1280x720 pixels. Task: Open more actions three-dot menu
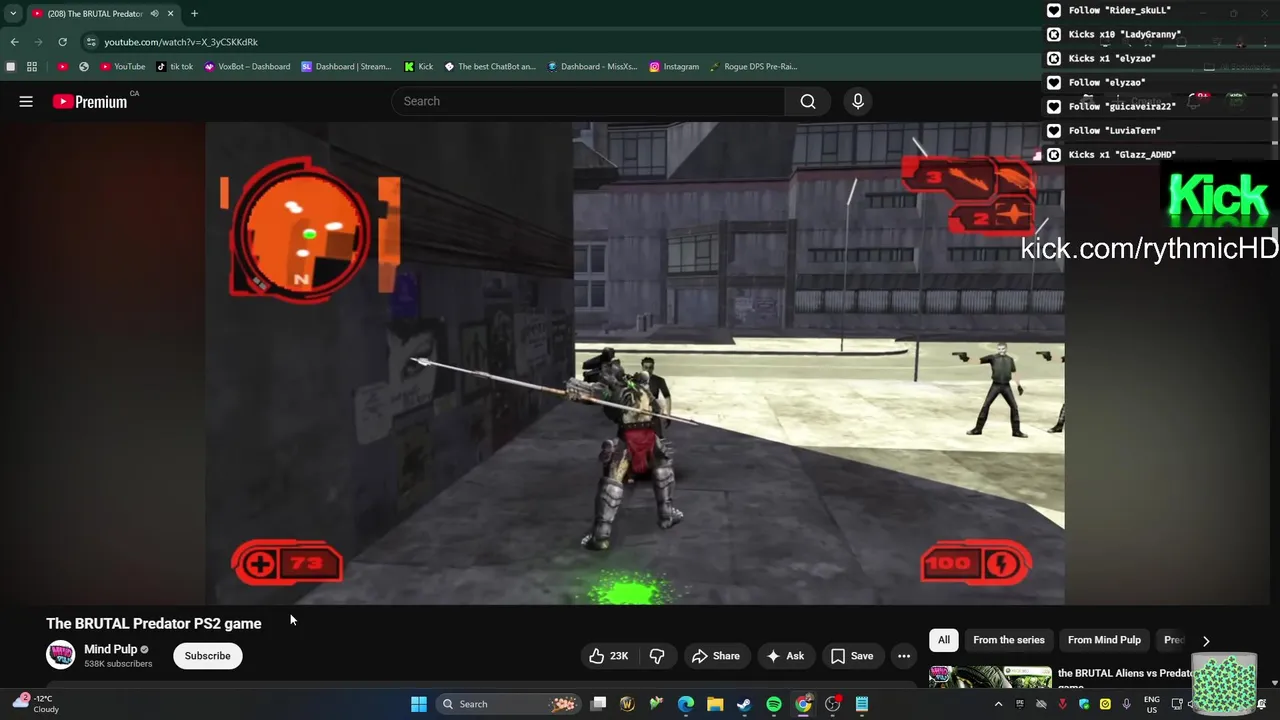click(904, 656)
